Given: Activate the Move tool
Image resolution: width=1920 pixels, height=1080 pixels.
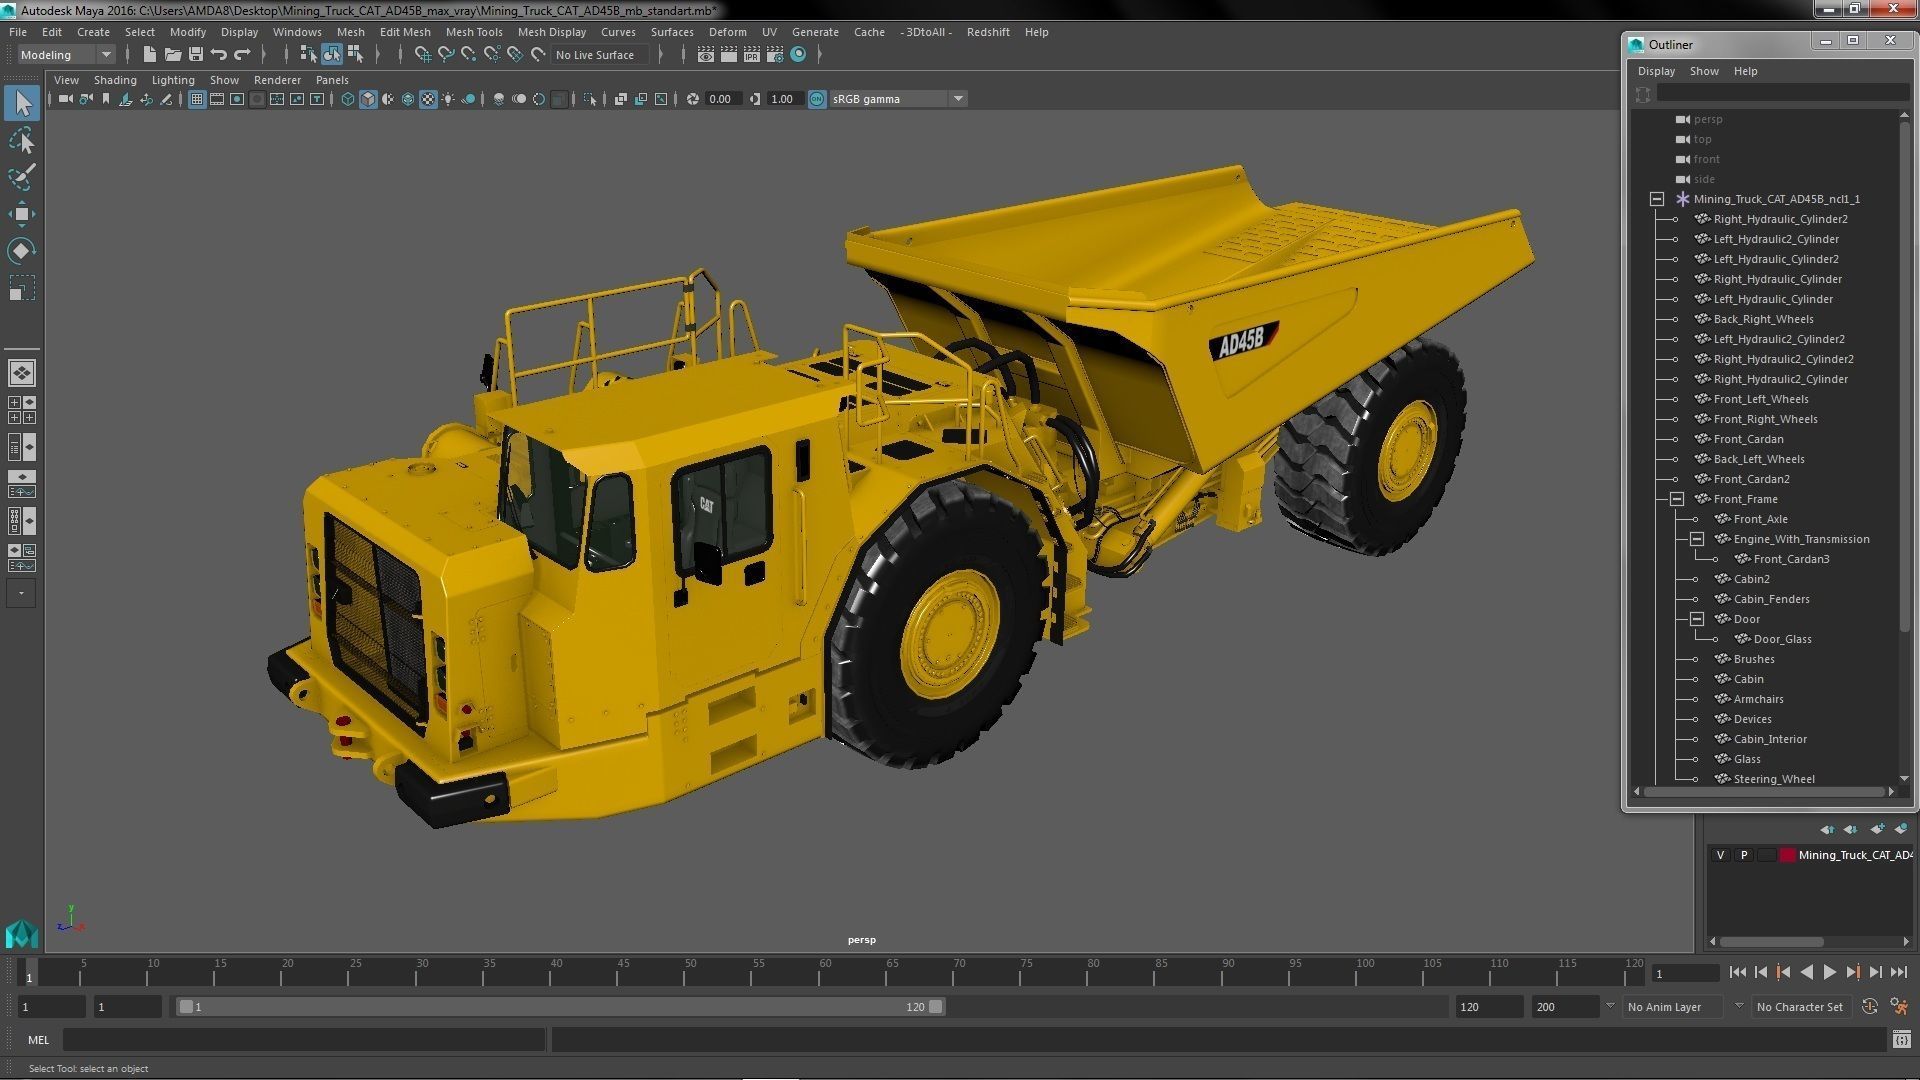Looking at the screenshot, I should (x=22, y=214).
